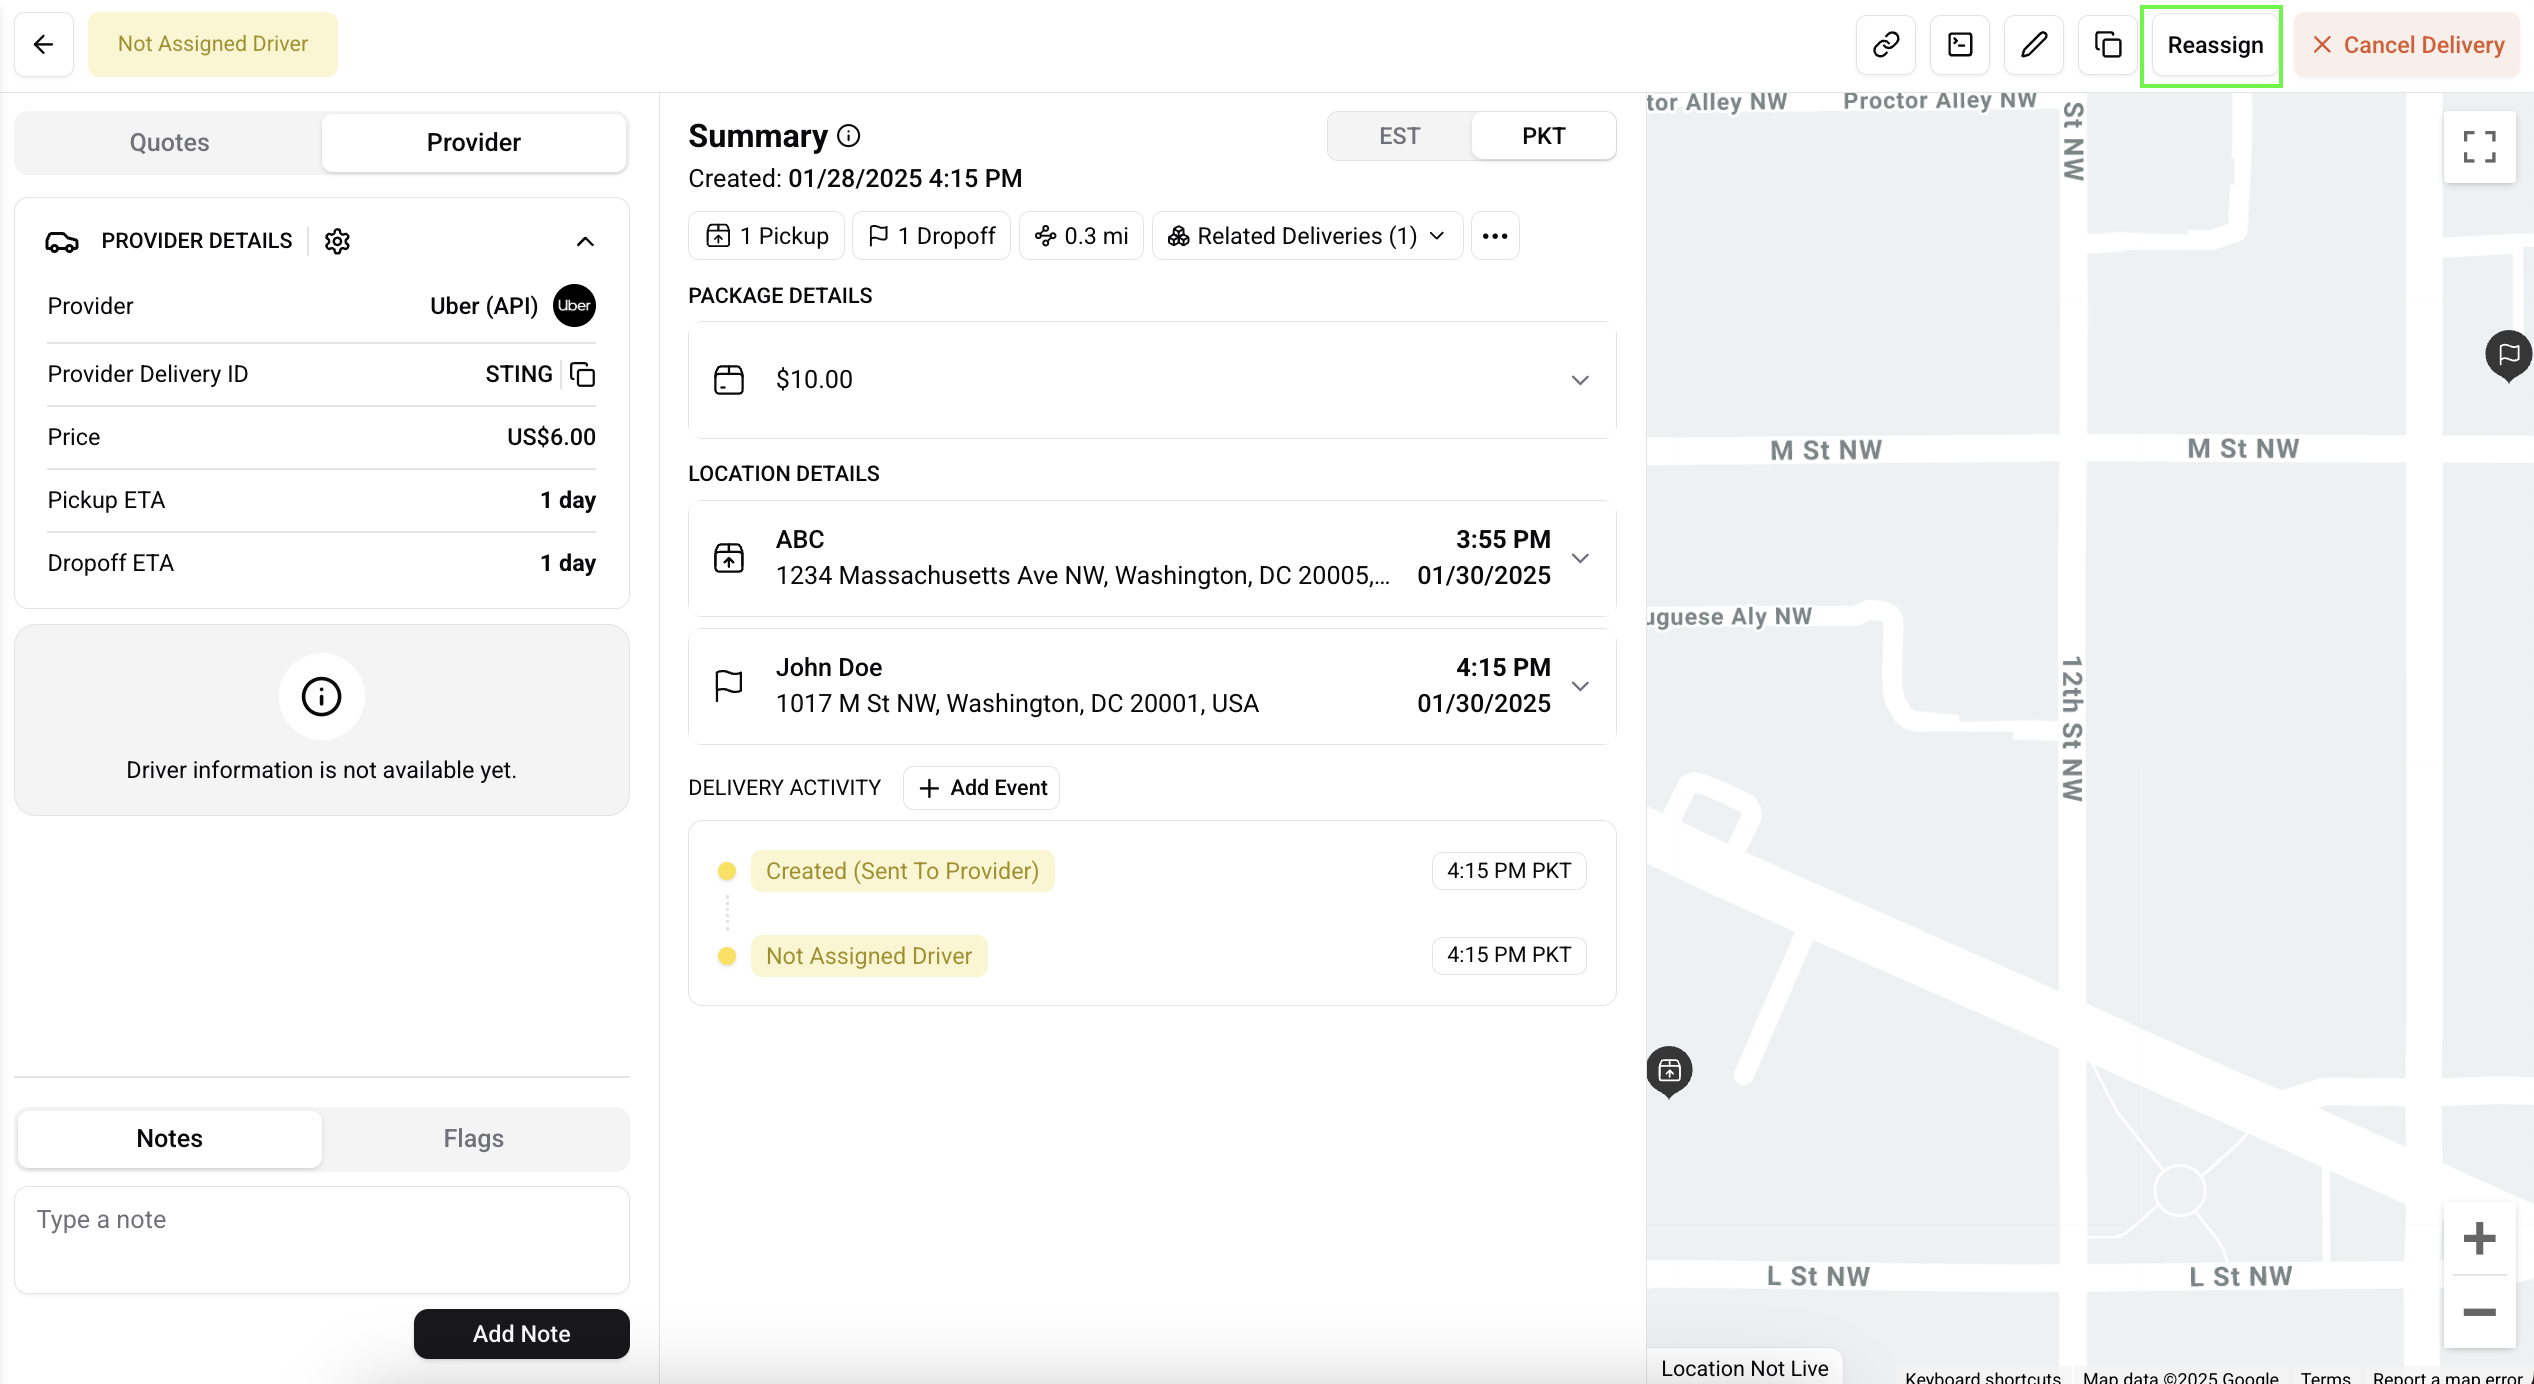Click the duplicate delivery icon in toolbar
Viewport: 2534px width, 1384px height.
click(2107, 44)
